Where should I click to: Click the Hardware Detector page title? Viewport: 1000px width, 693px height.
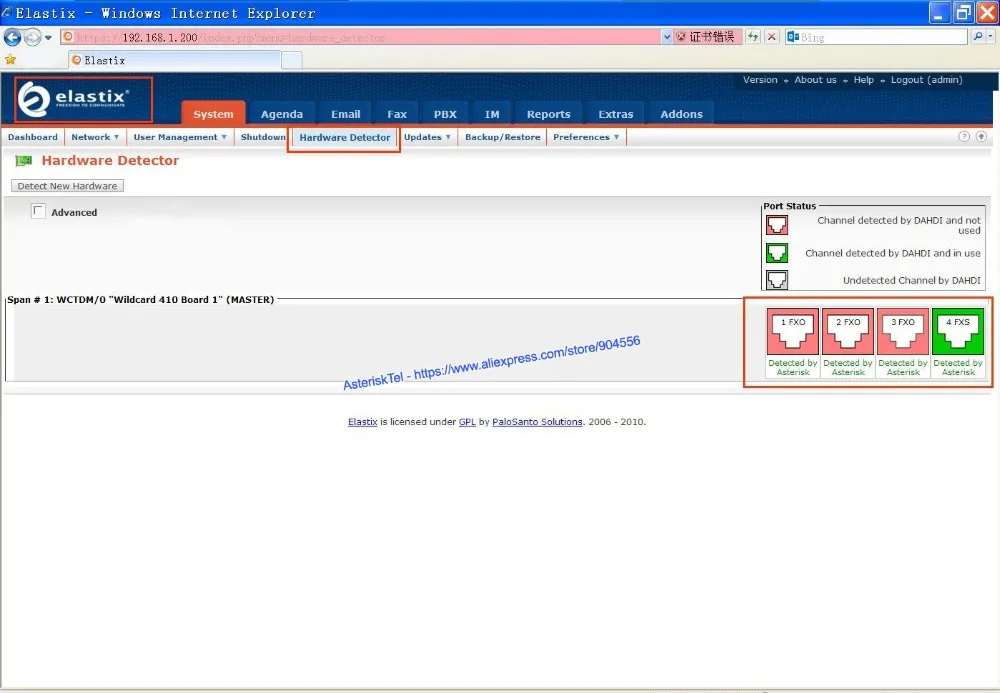(x=110, y=161)
